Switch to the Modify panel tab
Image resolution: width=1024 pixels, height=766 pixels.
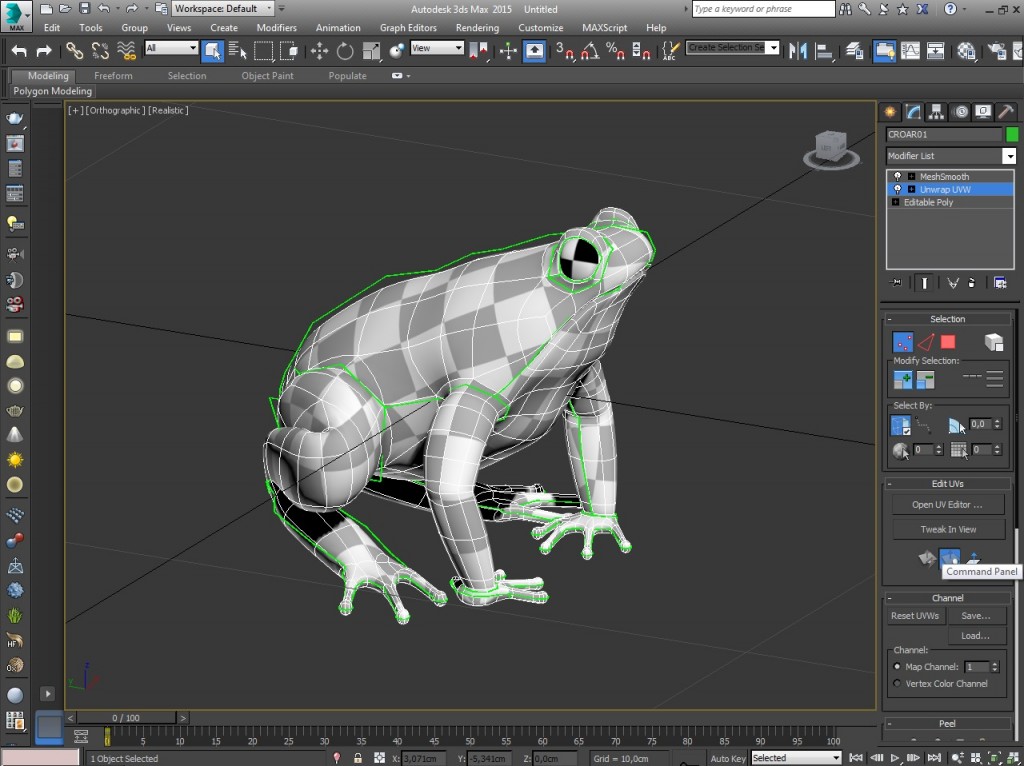click(914, 112)
